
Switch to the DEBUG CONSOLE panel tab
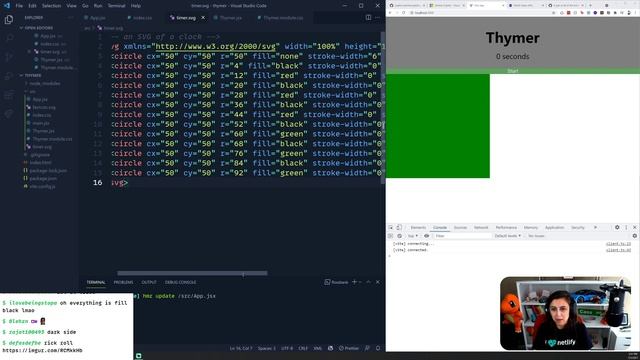[x=180, y=282]
